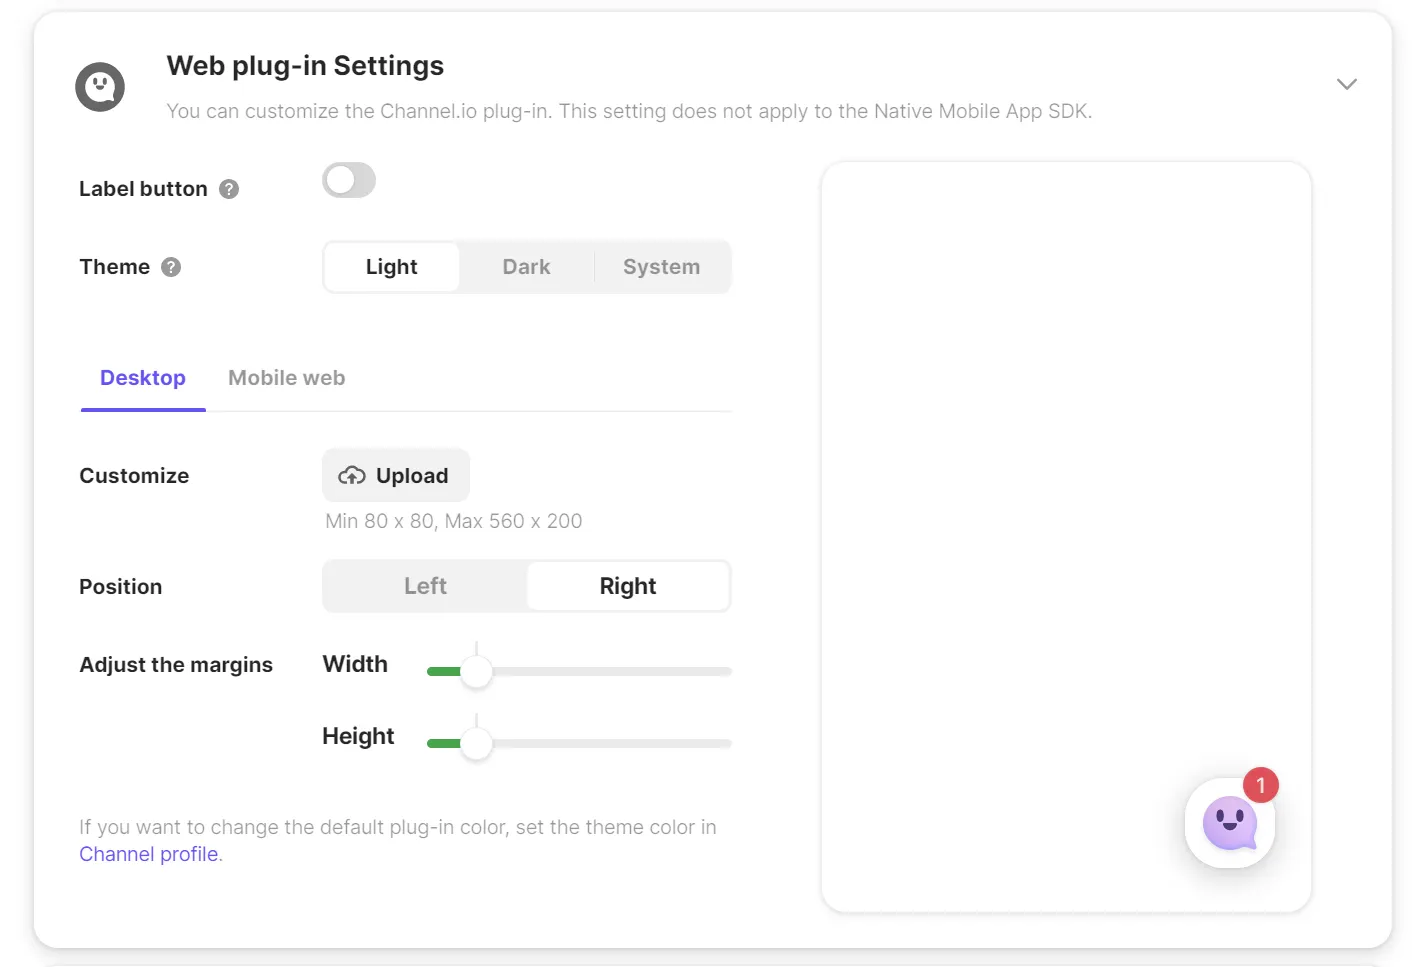The width and height of the screenshot is (1421, 967).
Task: Click the Label button help icon
Action: coord(229,189)
